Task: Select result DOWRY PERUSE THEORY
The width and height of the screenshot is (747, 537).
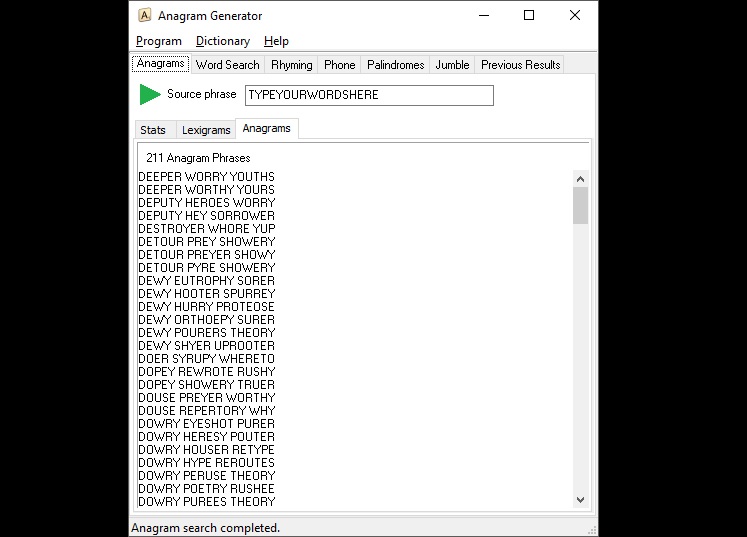Action: [x=206, y=476]
